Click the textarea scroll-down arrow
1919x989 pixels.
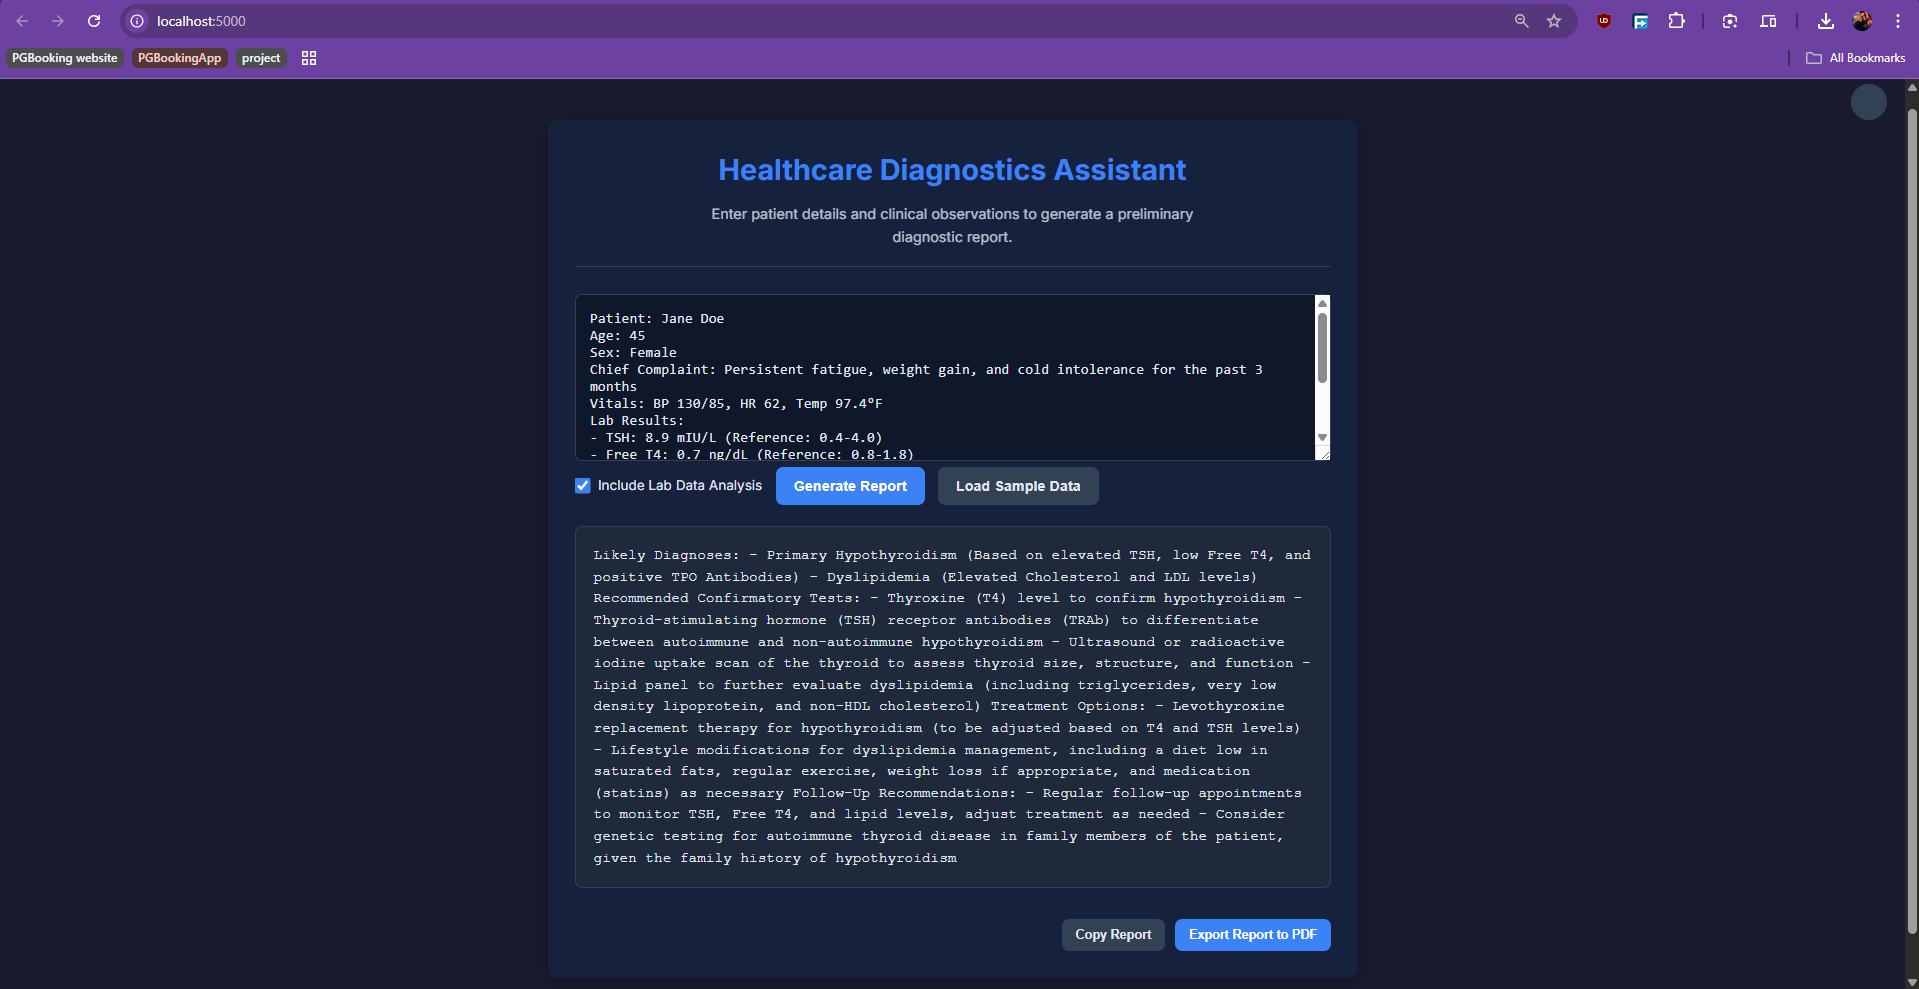pos(1322,437)
